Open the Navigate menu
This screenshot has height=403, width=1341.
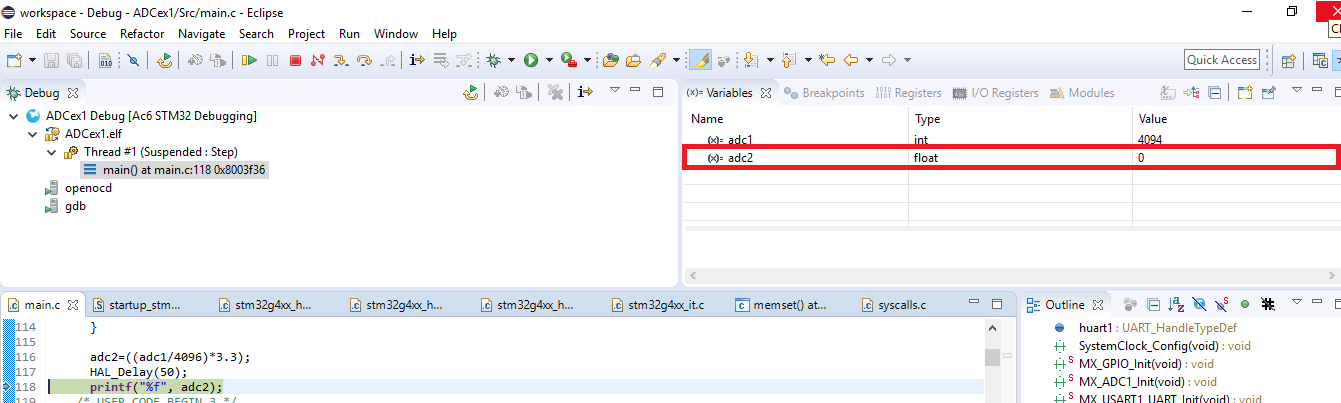coord(201,34)
